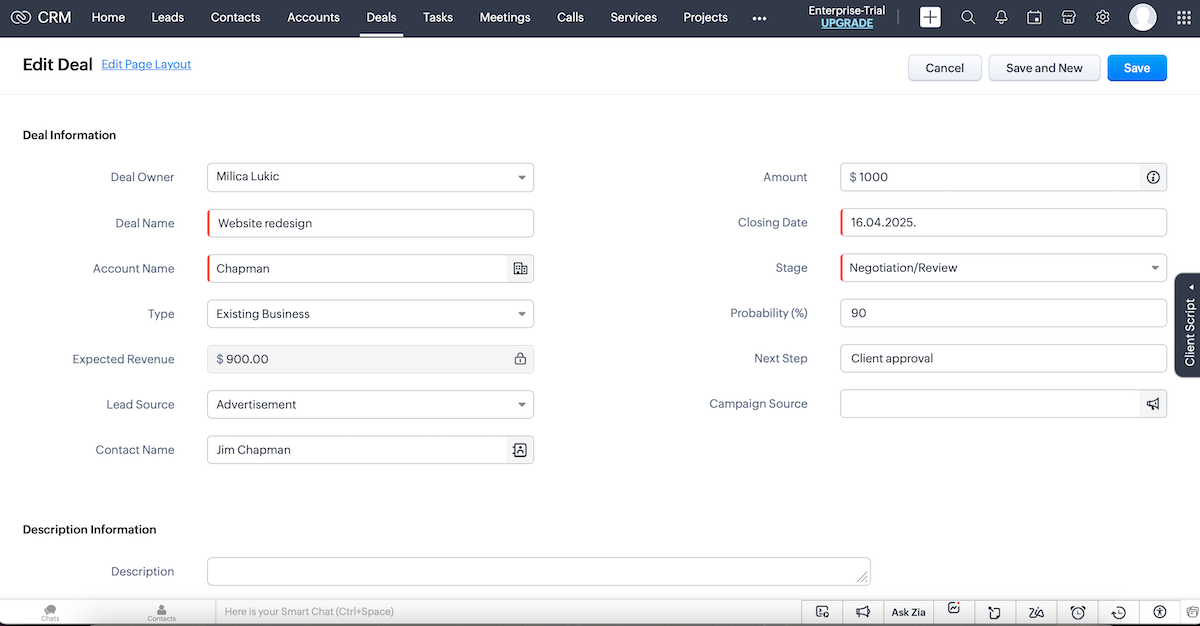The width and height of the screenshot is (1200, 626).
Task: Expand the Lead Source dropdown
Action: [x=370, y=405]
